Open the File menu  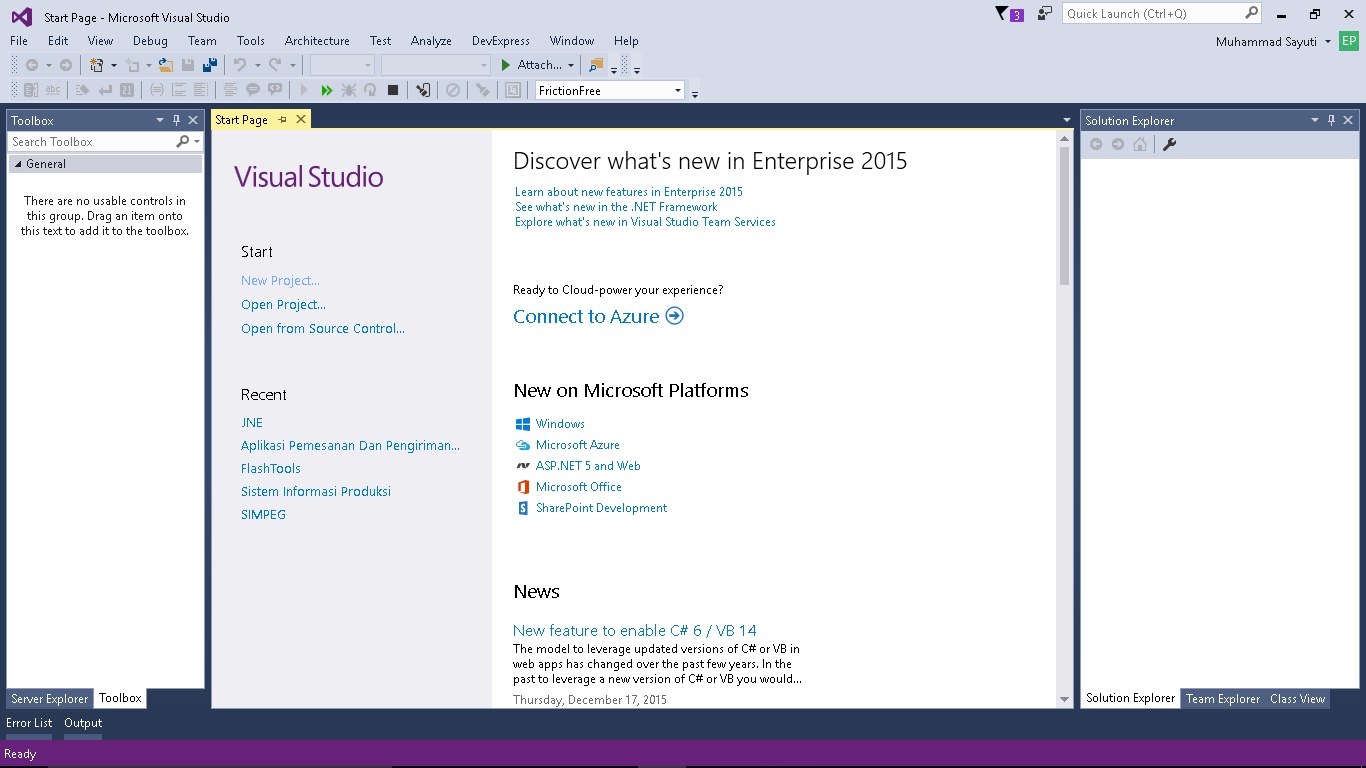coord(19,41)
